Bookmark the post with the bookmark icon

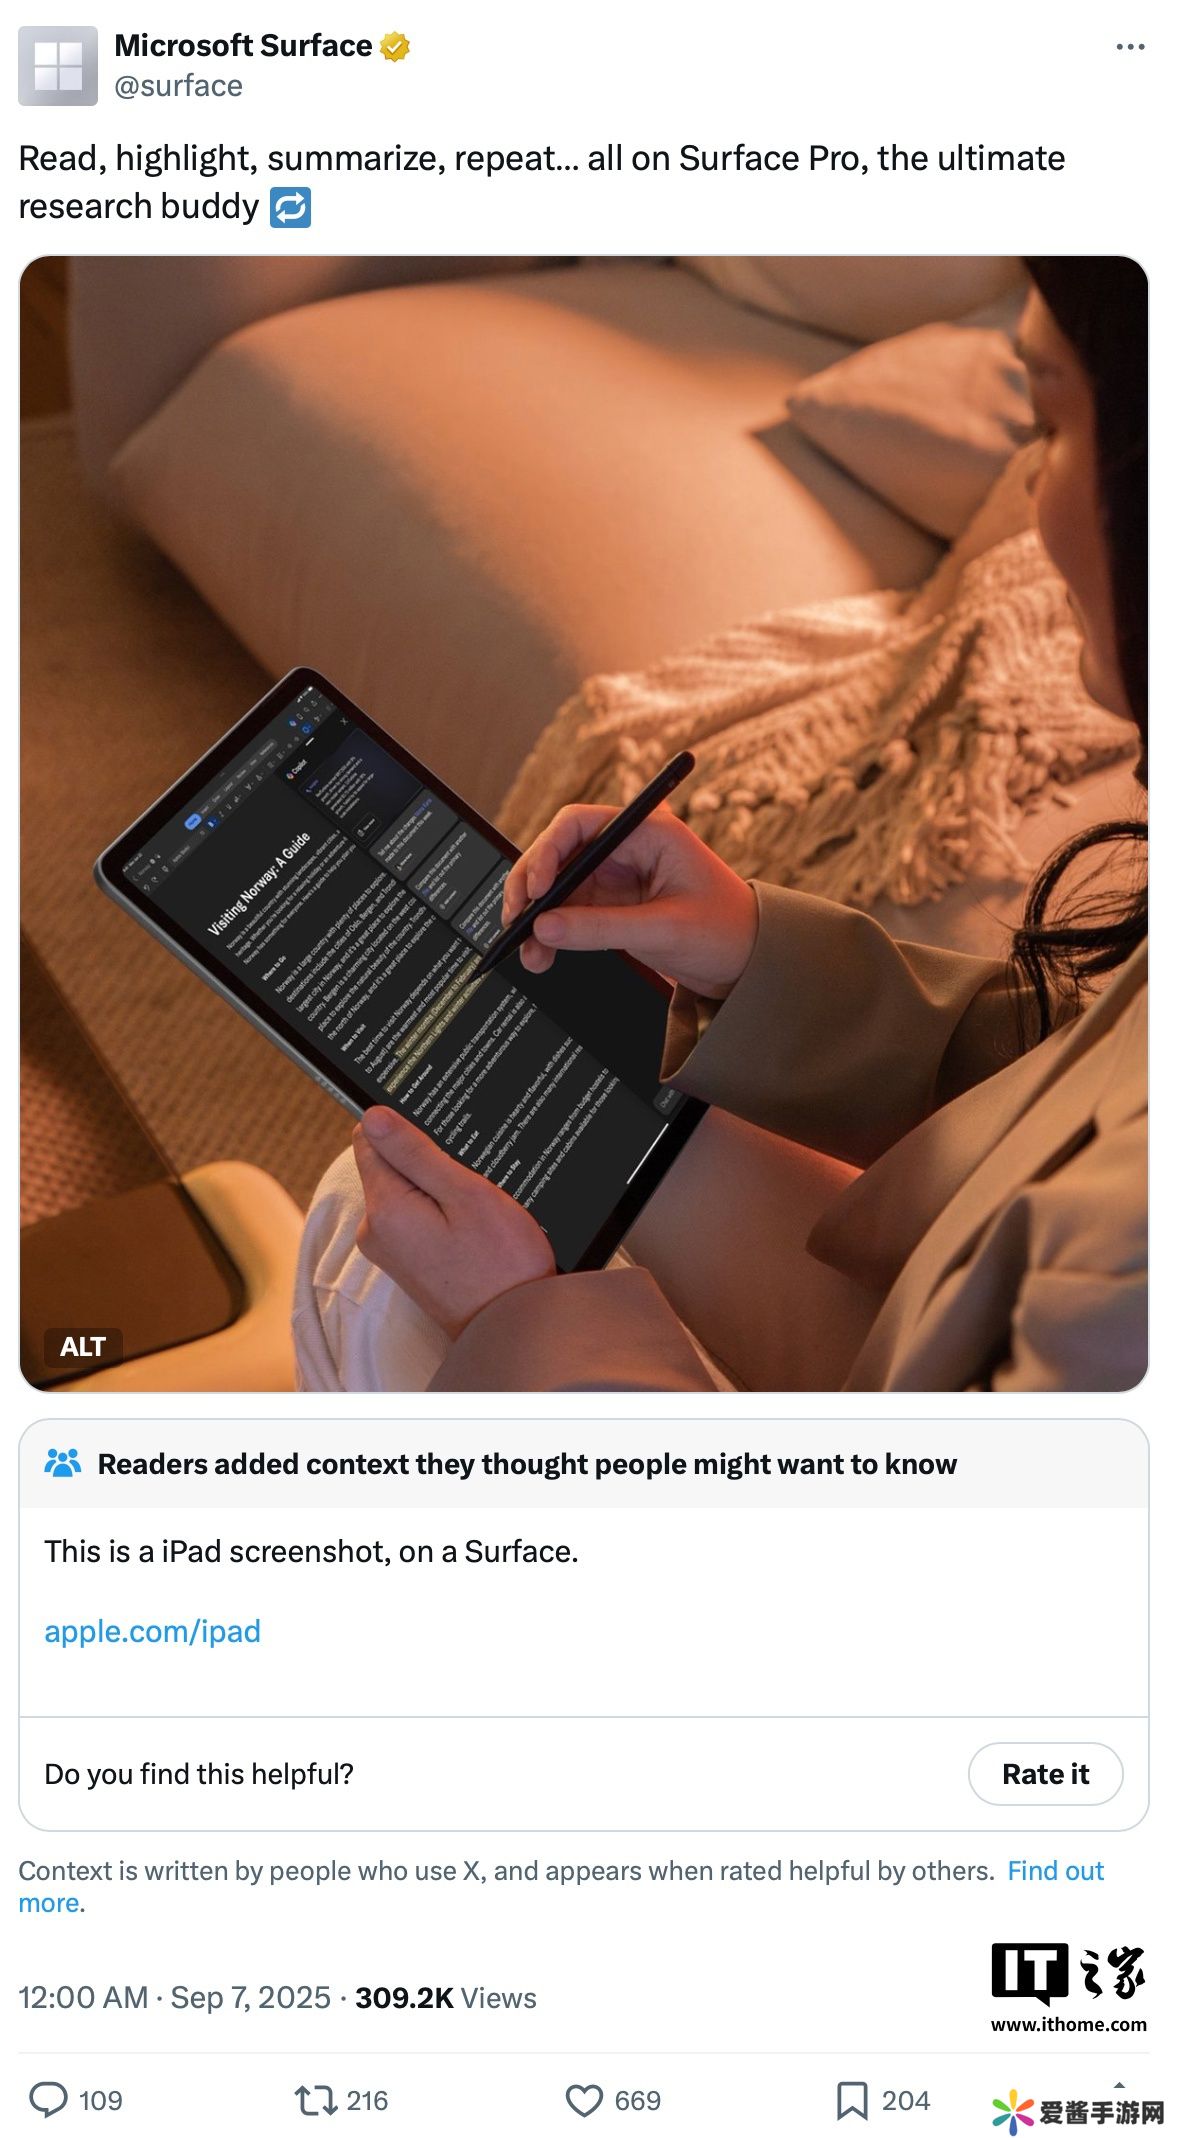pyautogui.click(x=852, y=2100)
